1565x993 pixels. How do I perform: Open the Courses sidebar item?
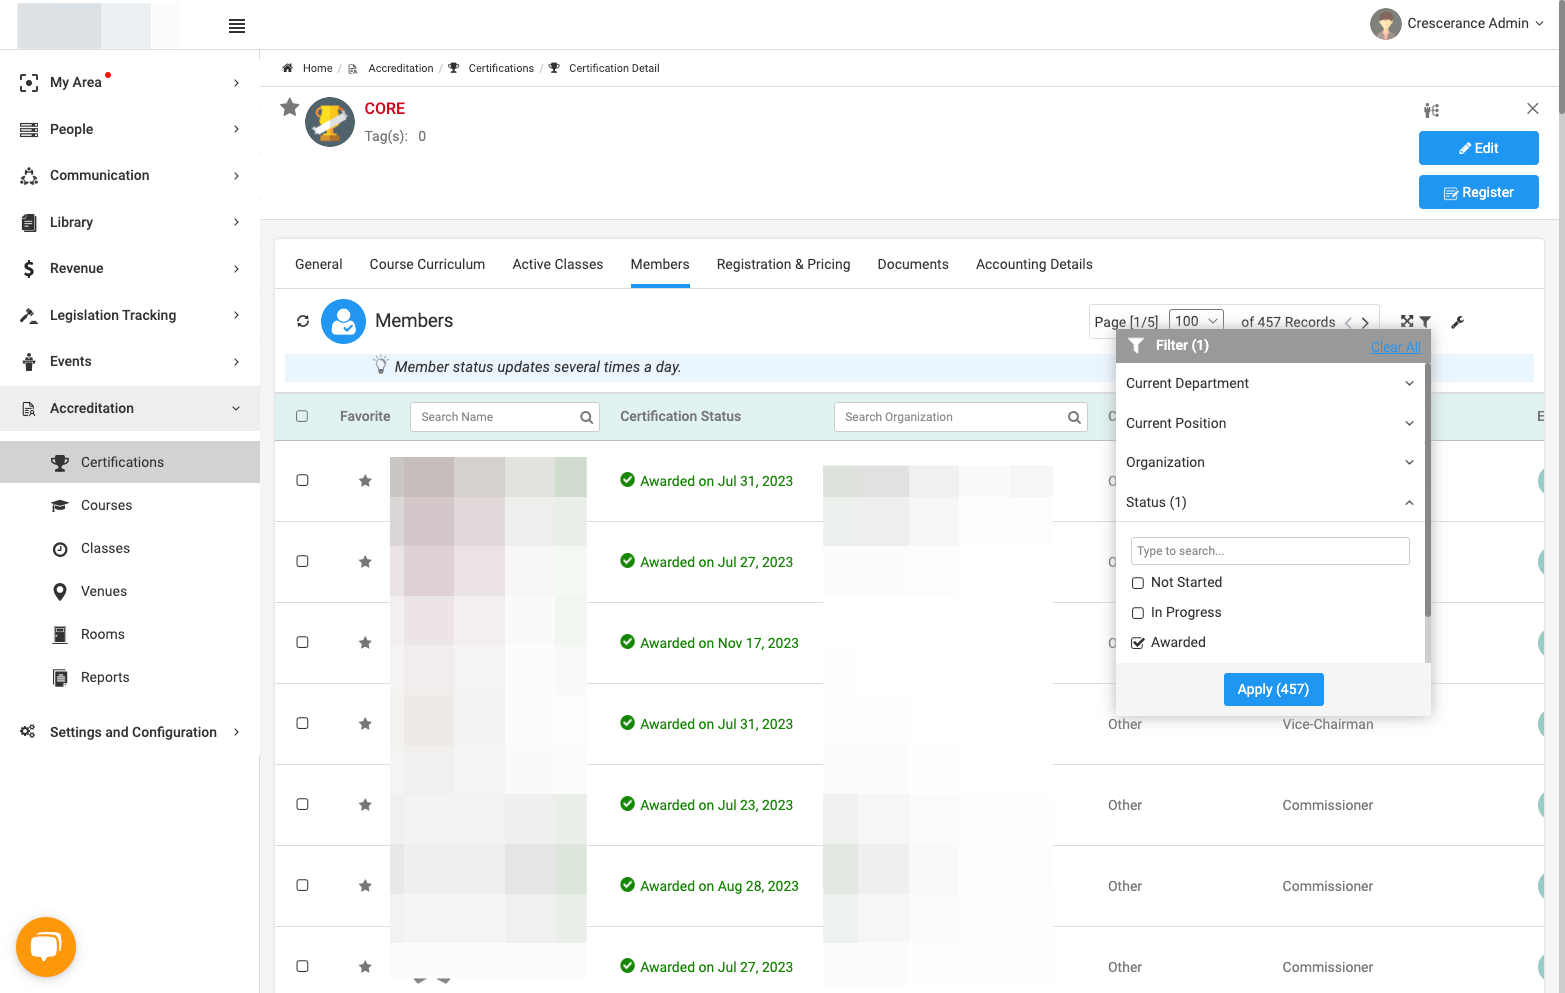(106, 505)
